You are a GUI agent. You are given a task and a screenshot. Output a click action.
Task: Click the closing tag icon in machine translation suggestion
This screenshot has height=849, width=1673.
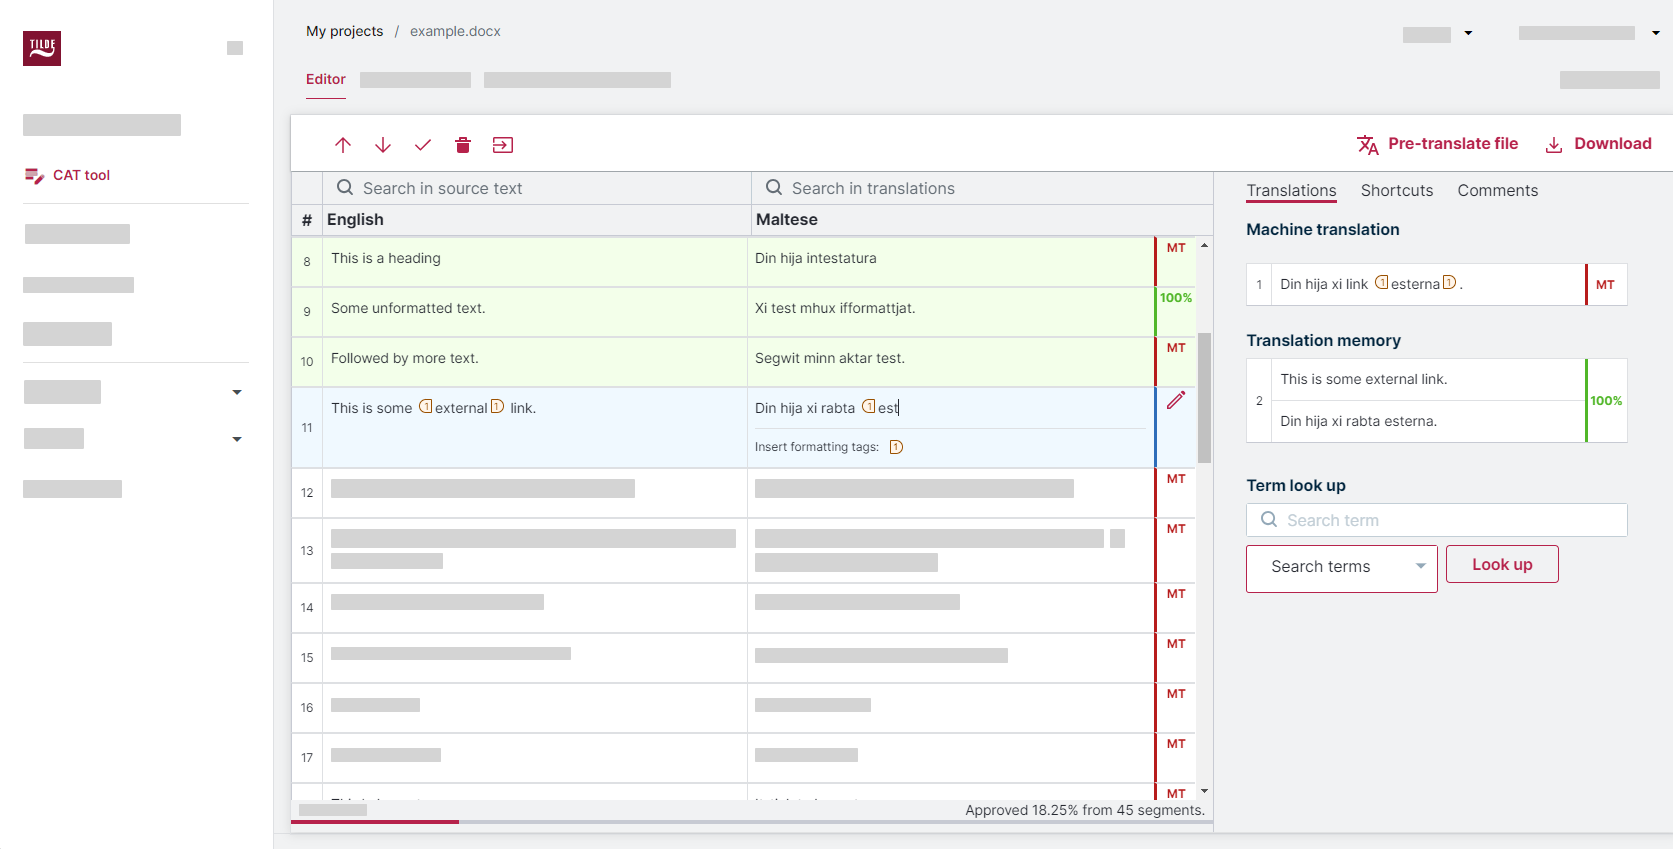[1449, 283]
